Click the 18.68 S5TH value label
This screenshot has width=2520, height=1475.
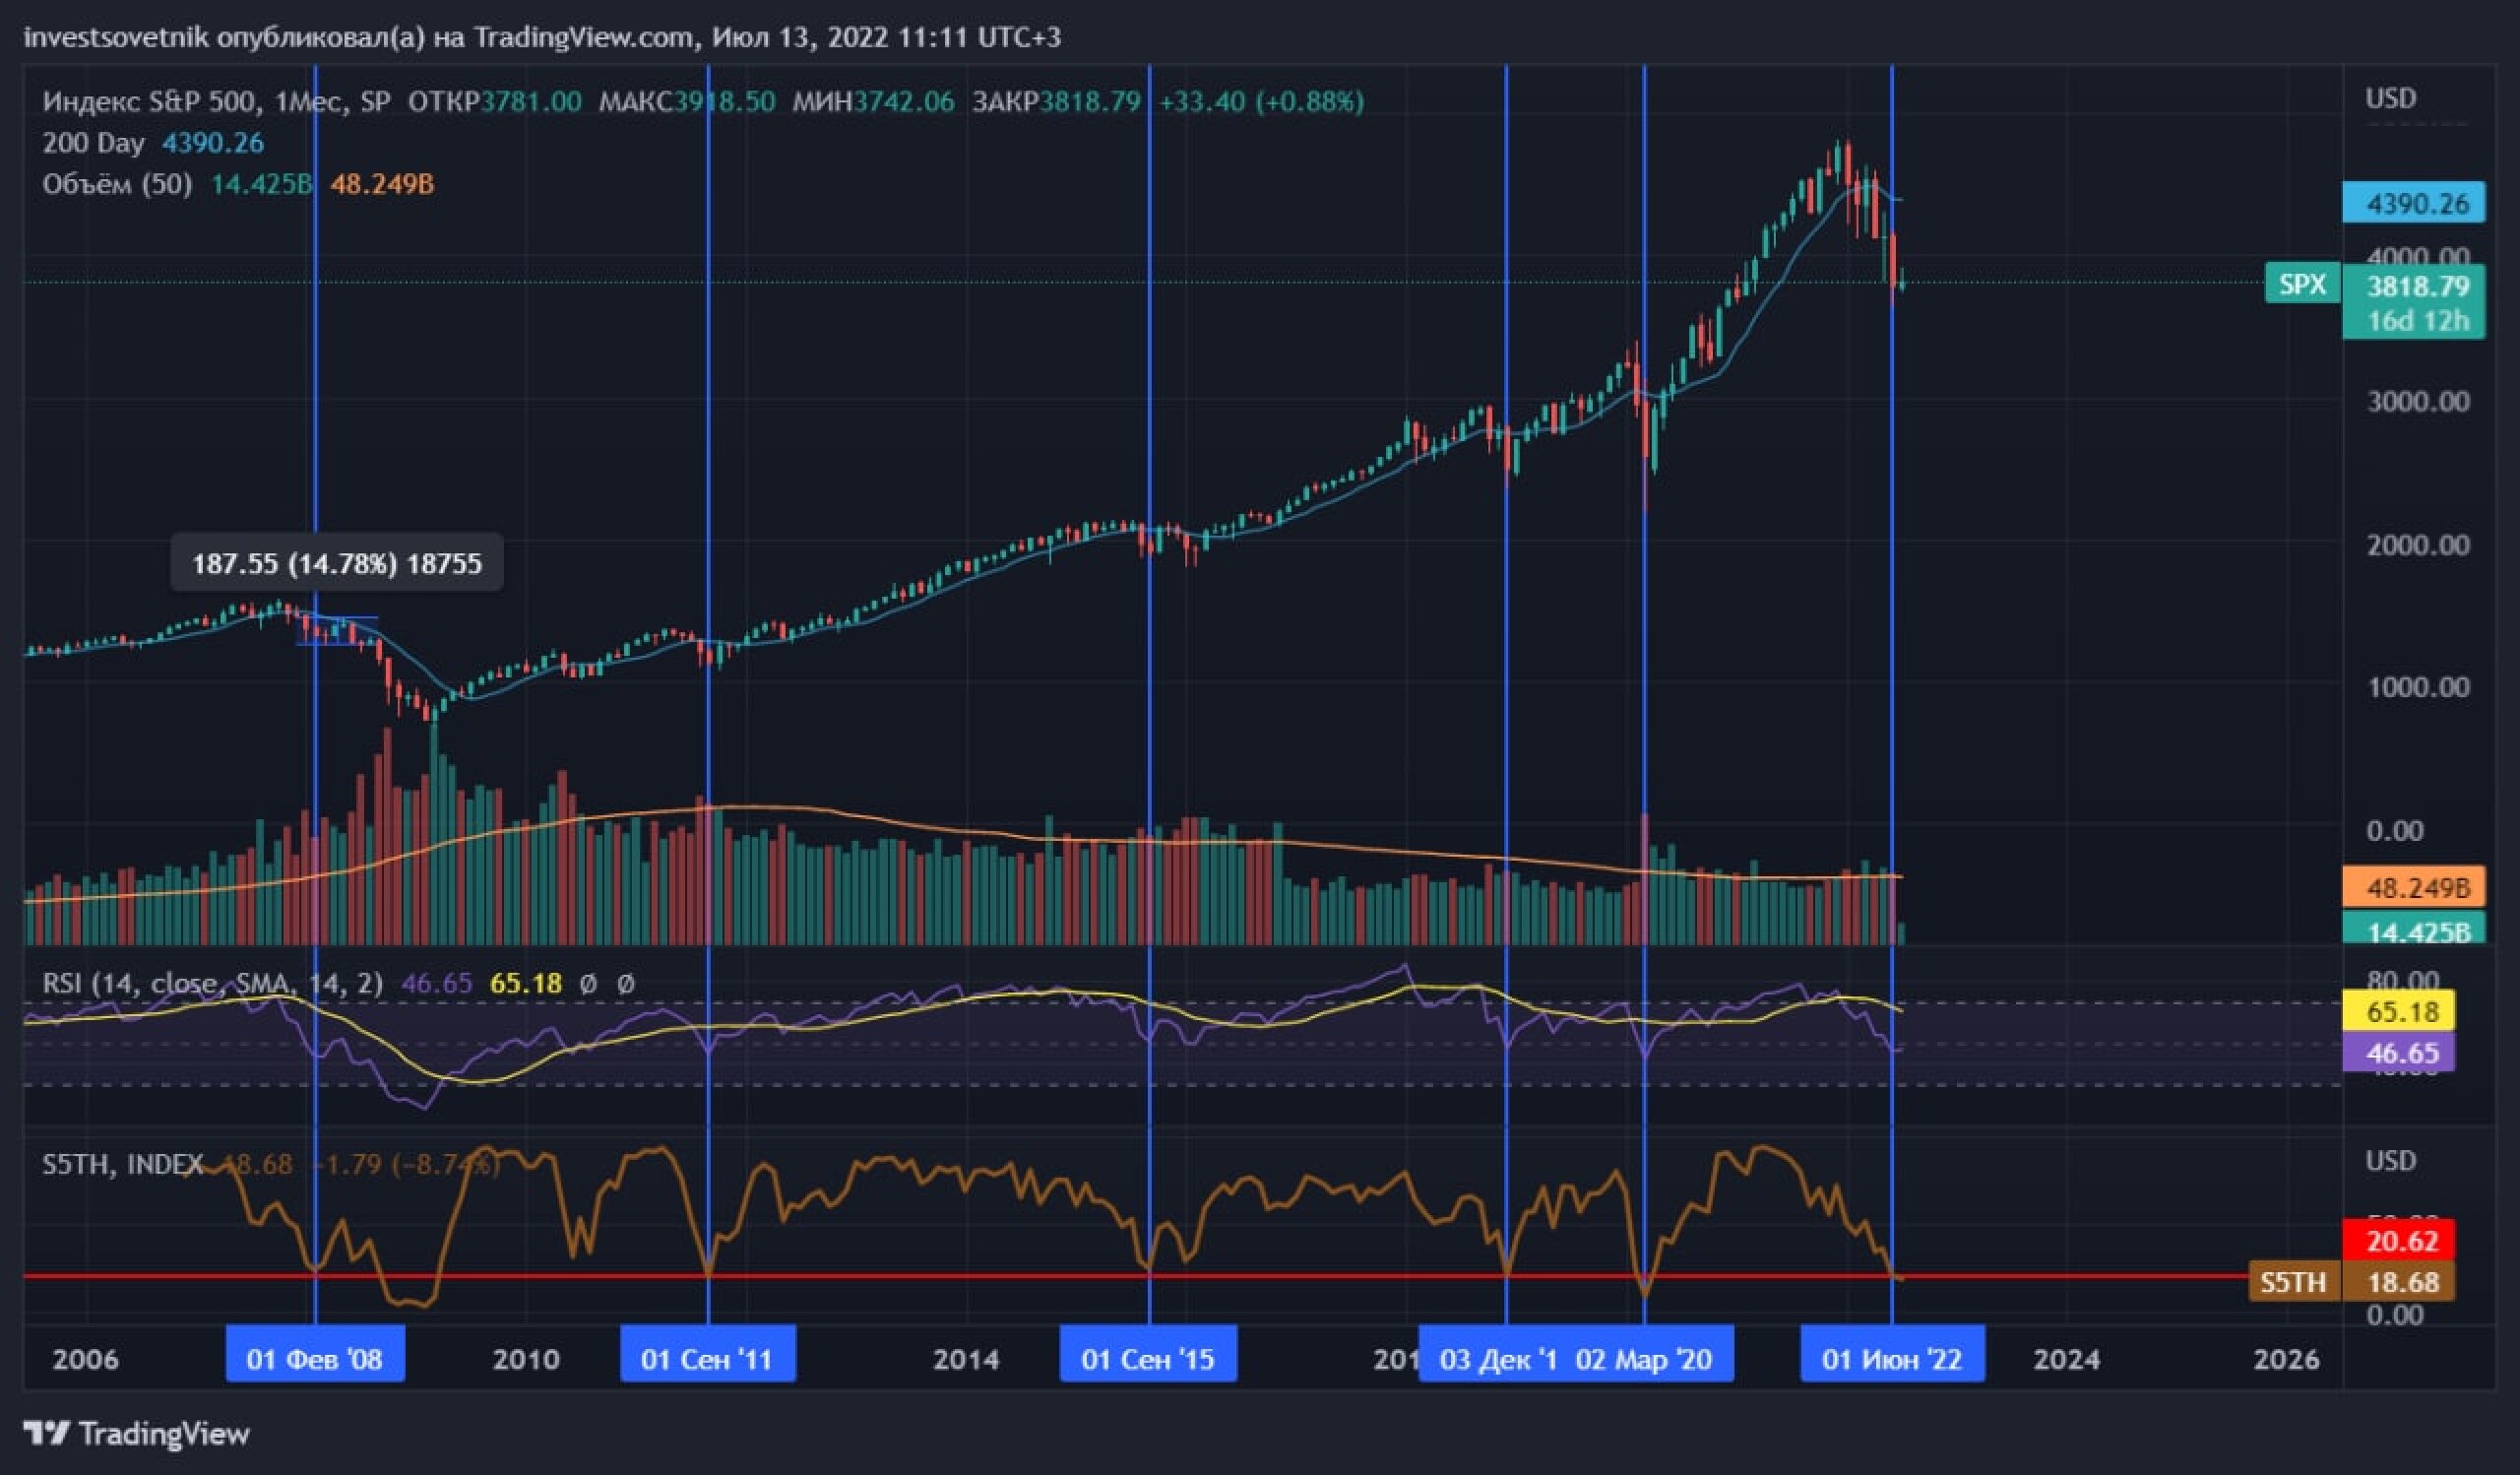point(2399,1282)
